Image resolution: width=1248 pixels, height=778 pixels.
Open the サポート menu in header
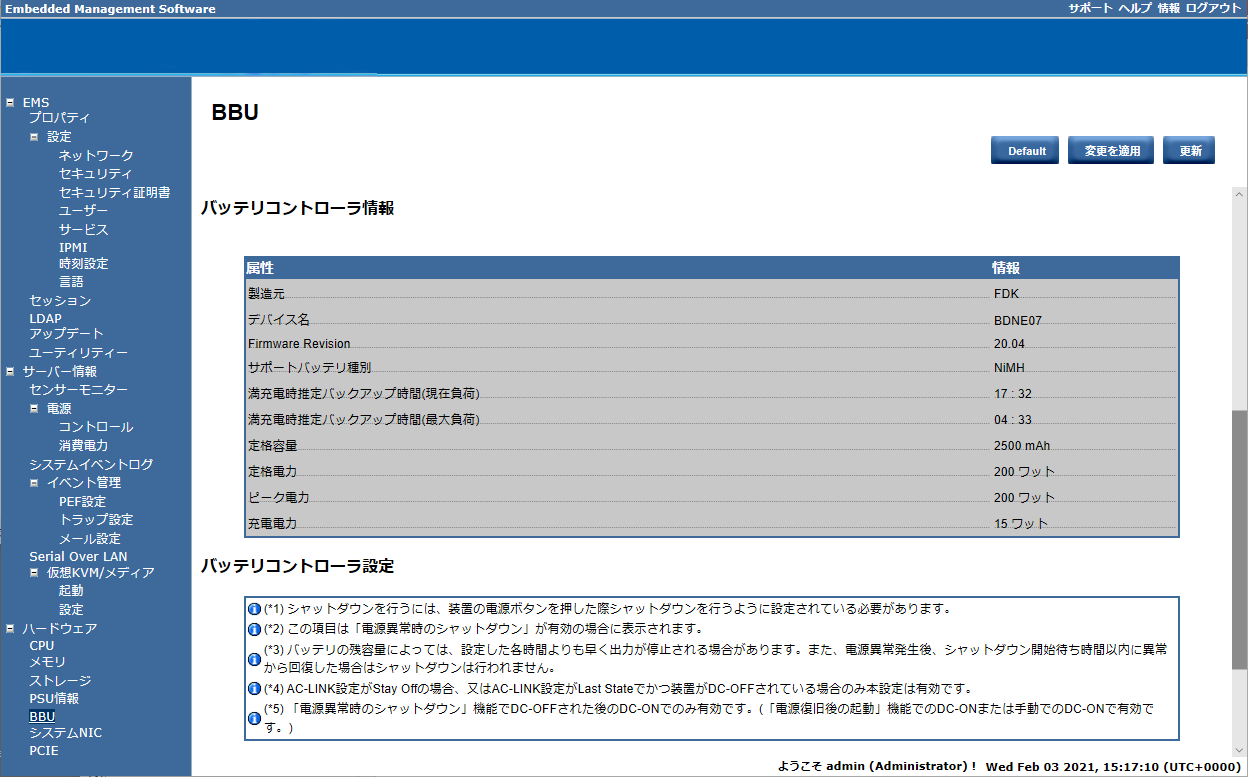(x=1090, y=8)
